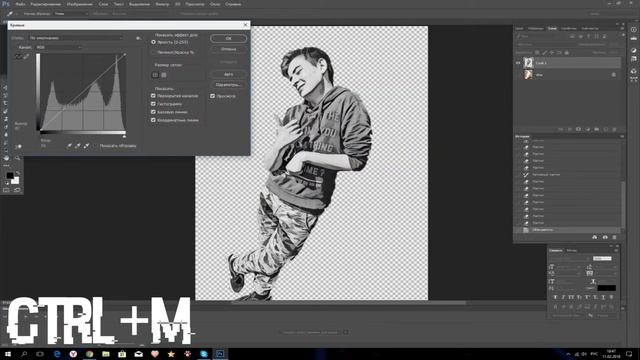Open the Фильтр menu
The image size is (640, 360).
click(x=162, y=4)
